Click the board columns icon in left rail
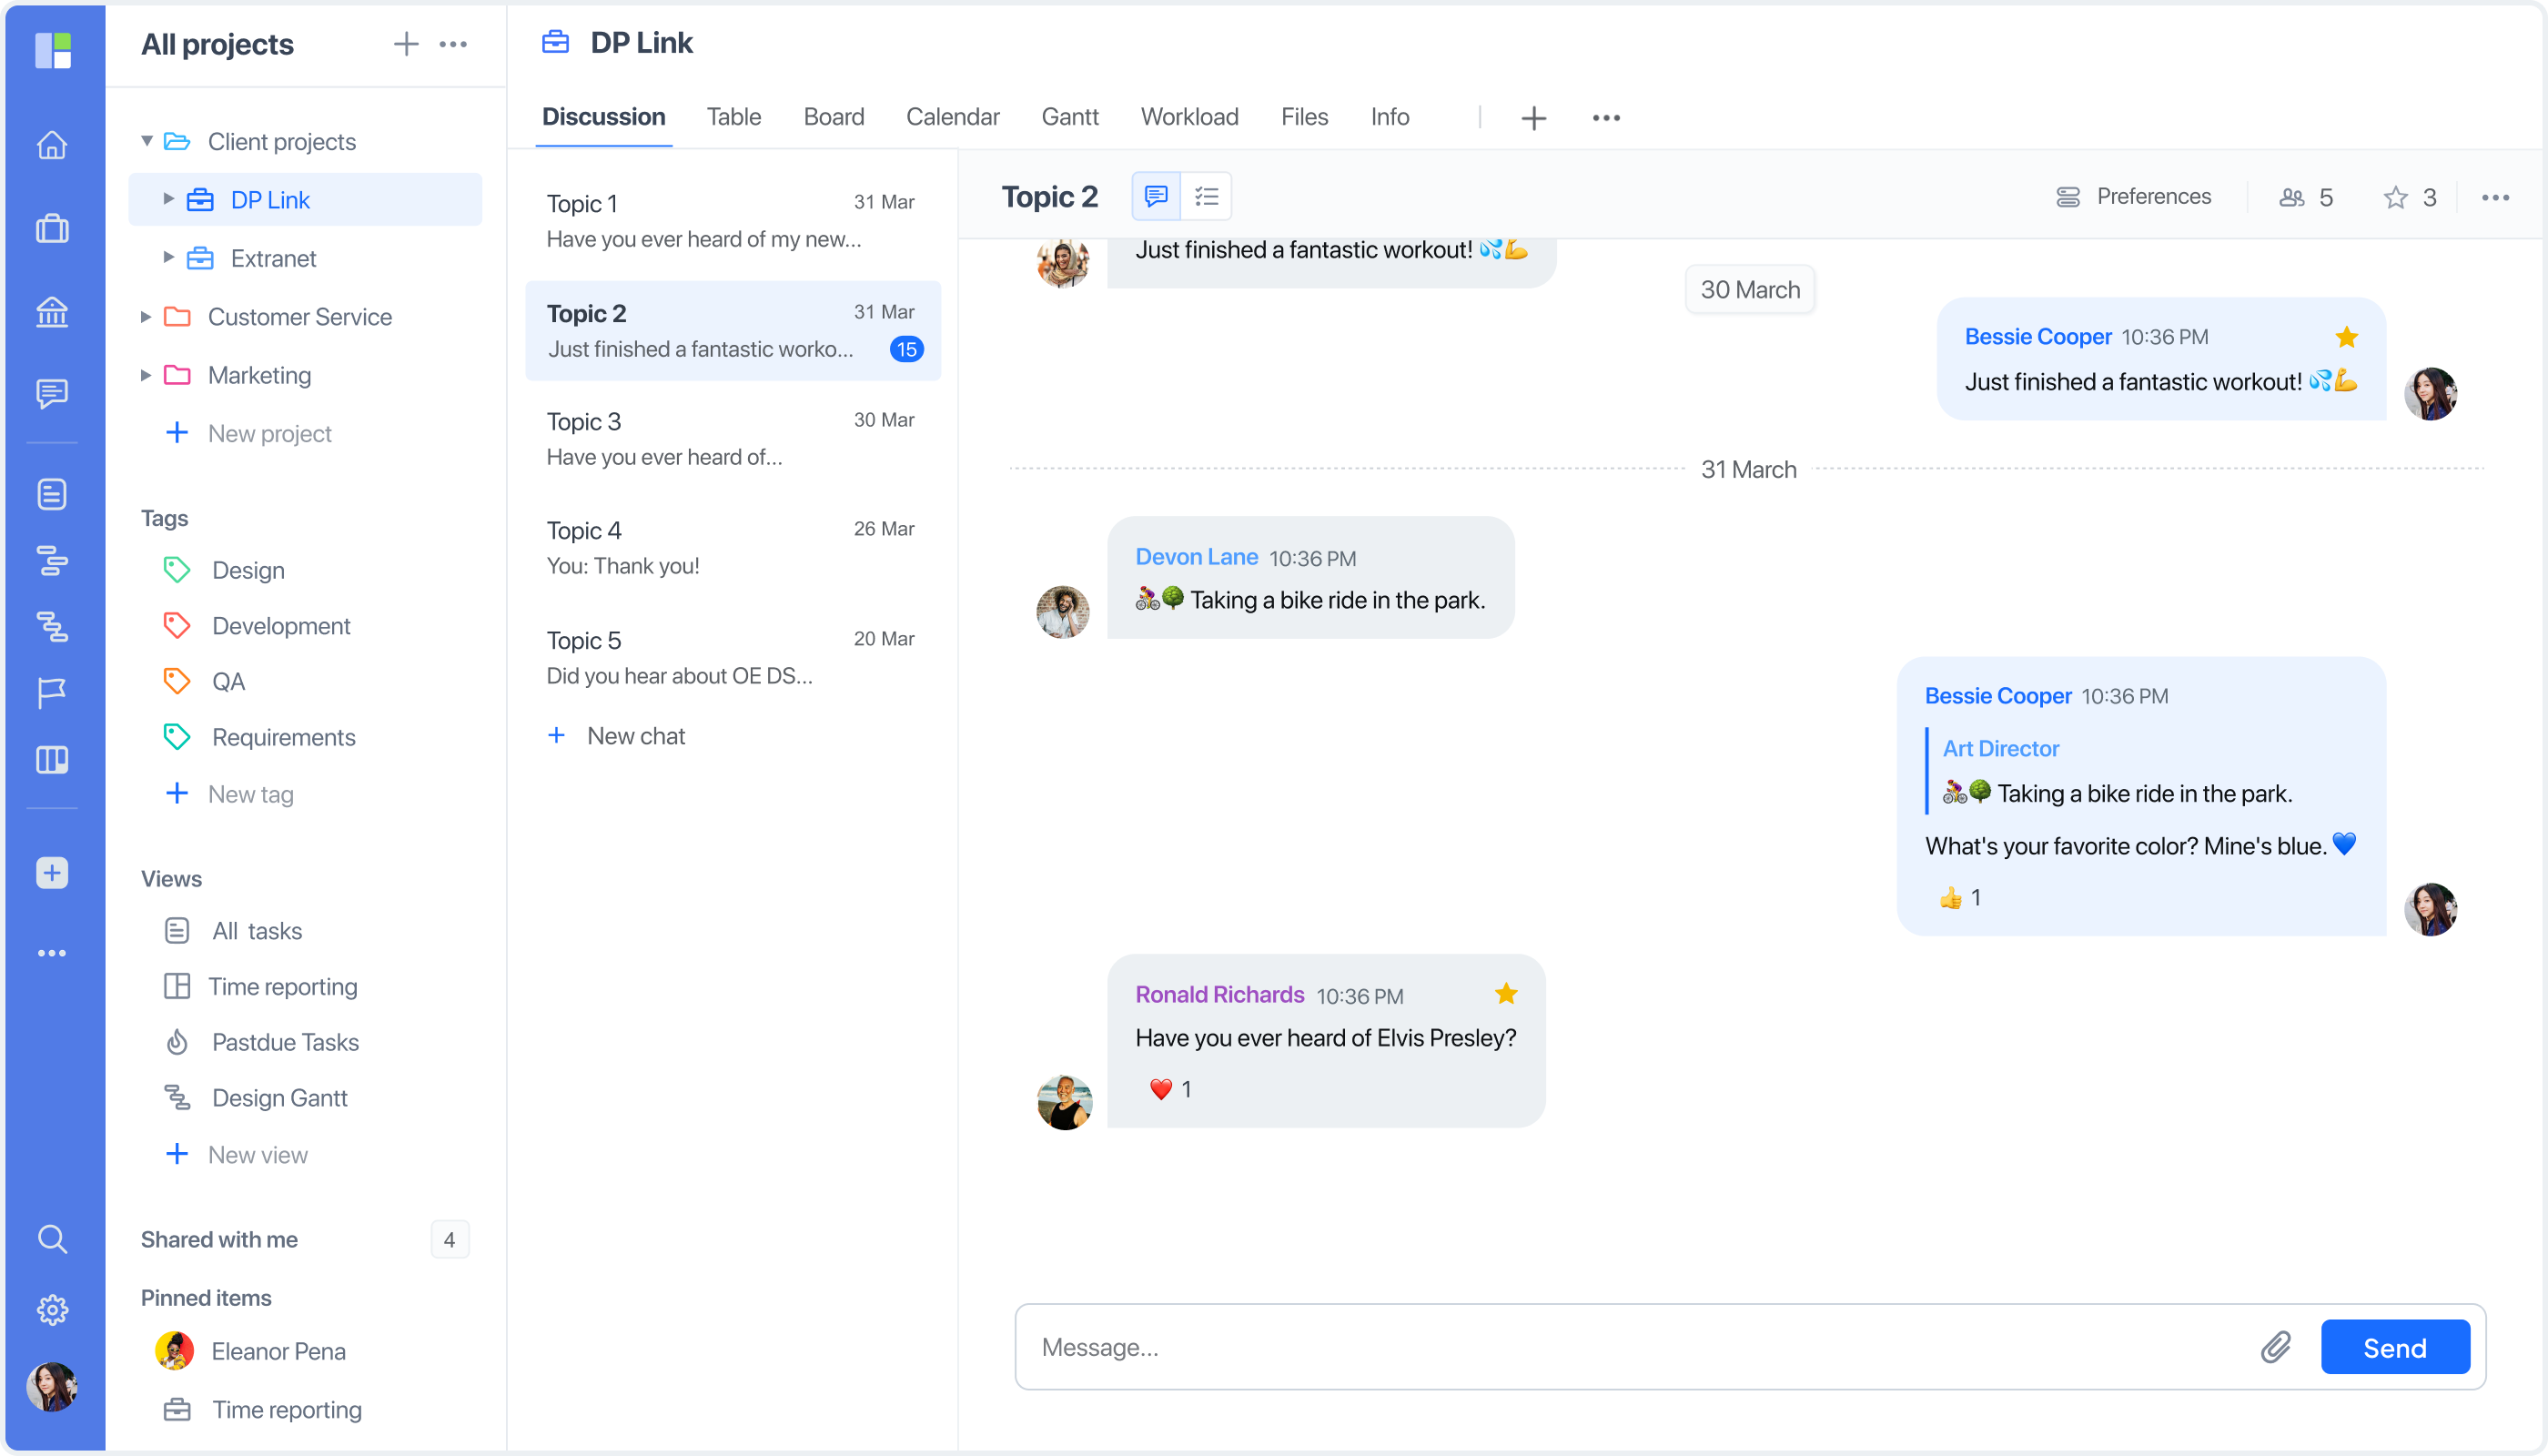The image size is (2548, 1456). [x=52, y=760]
